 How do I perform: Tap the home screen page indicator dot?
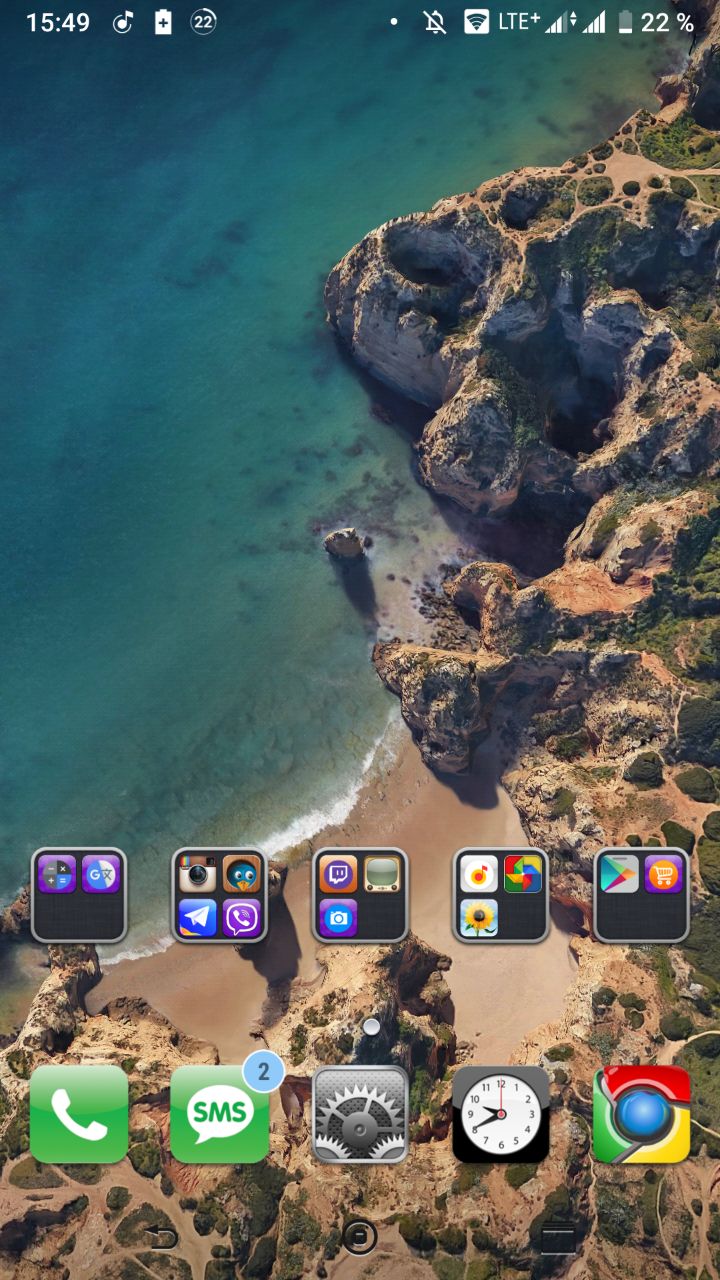[x=371, y=1026]
